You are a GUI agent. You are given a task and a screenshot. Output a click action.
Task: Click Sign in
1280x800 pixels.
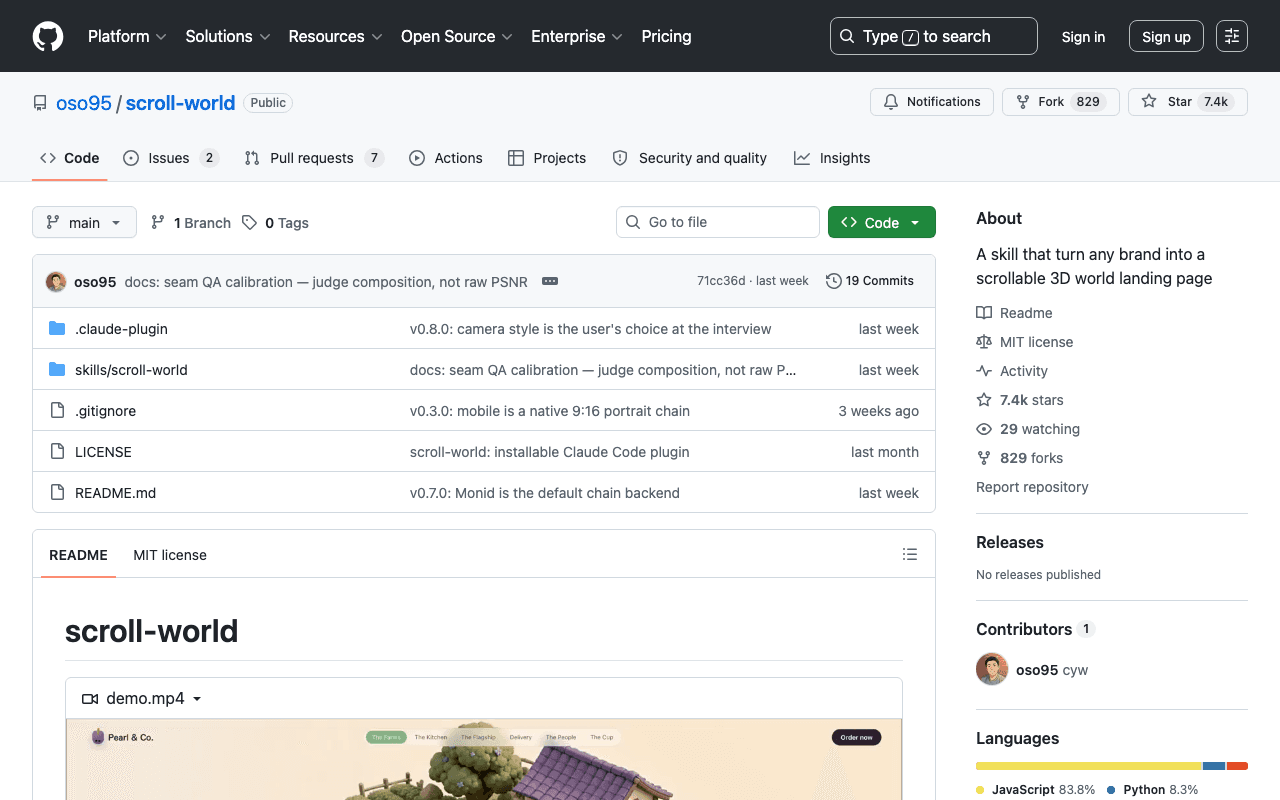(1083, 36)
